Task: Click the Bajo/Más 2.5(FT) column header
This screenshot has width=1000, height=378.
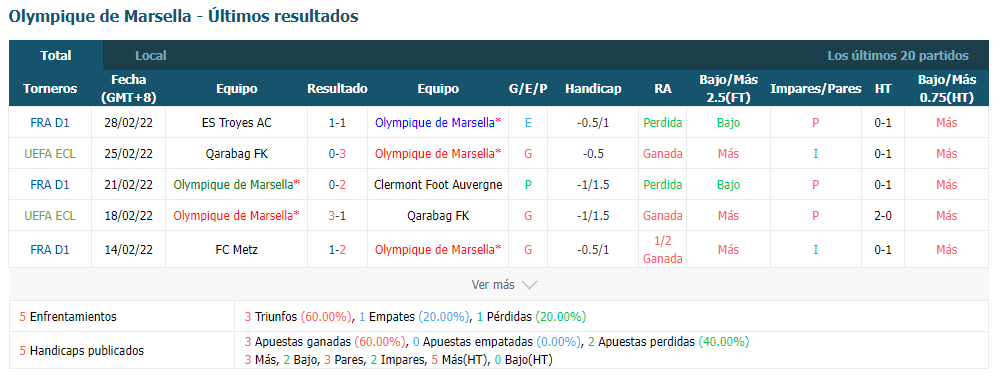Action: click(728, 89)
